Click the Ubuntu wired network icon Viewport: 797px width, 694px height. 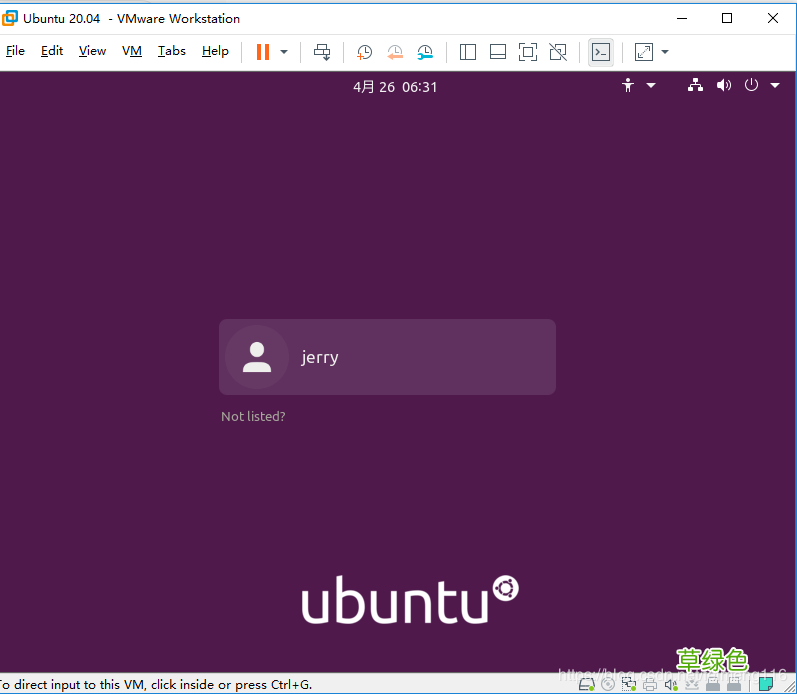pos(695,85)
